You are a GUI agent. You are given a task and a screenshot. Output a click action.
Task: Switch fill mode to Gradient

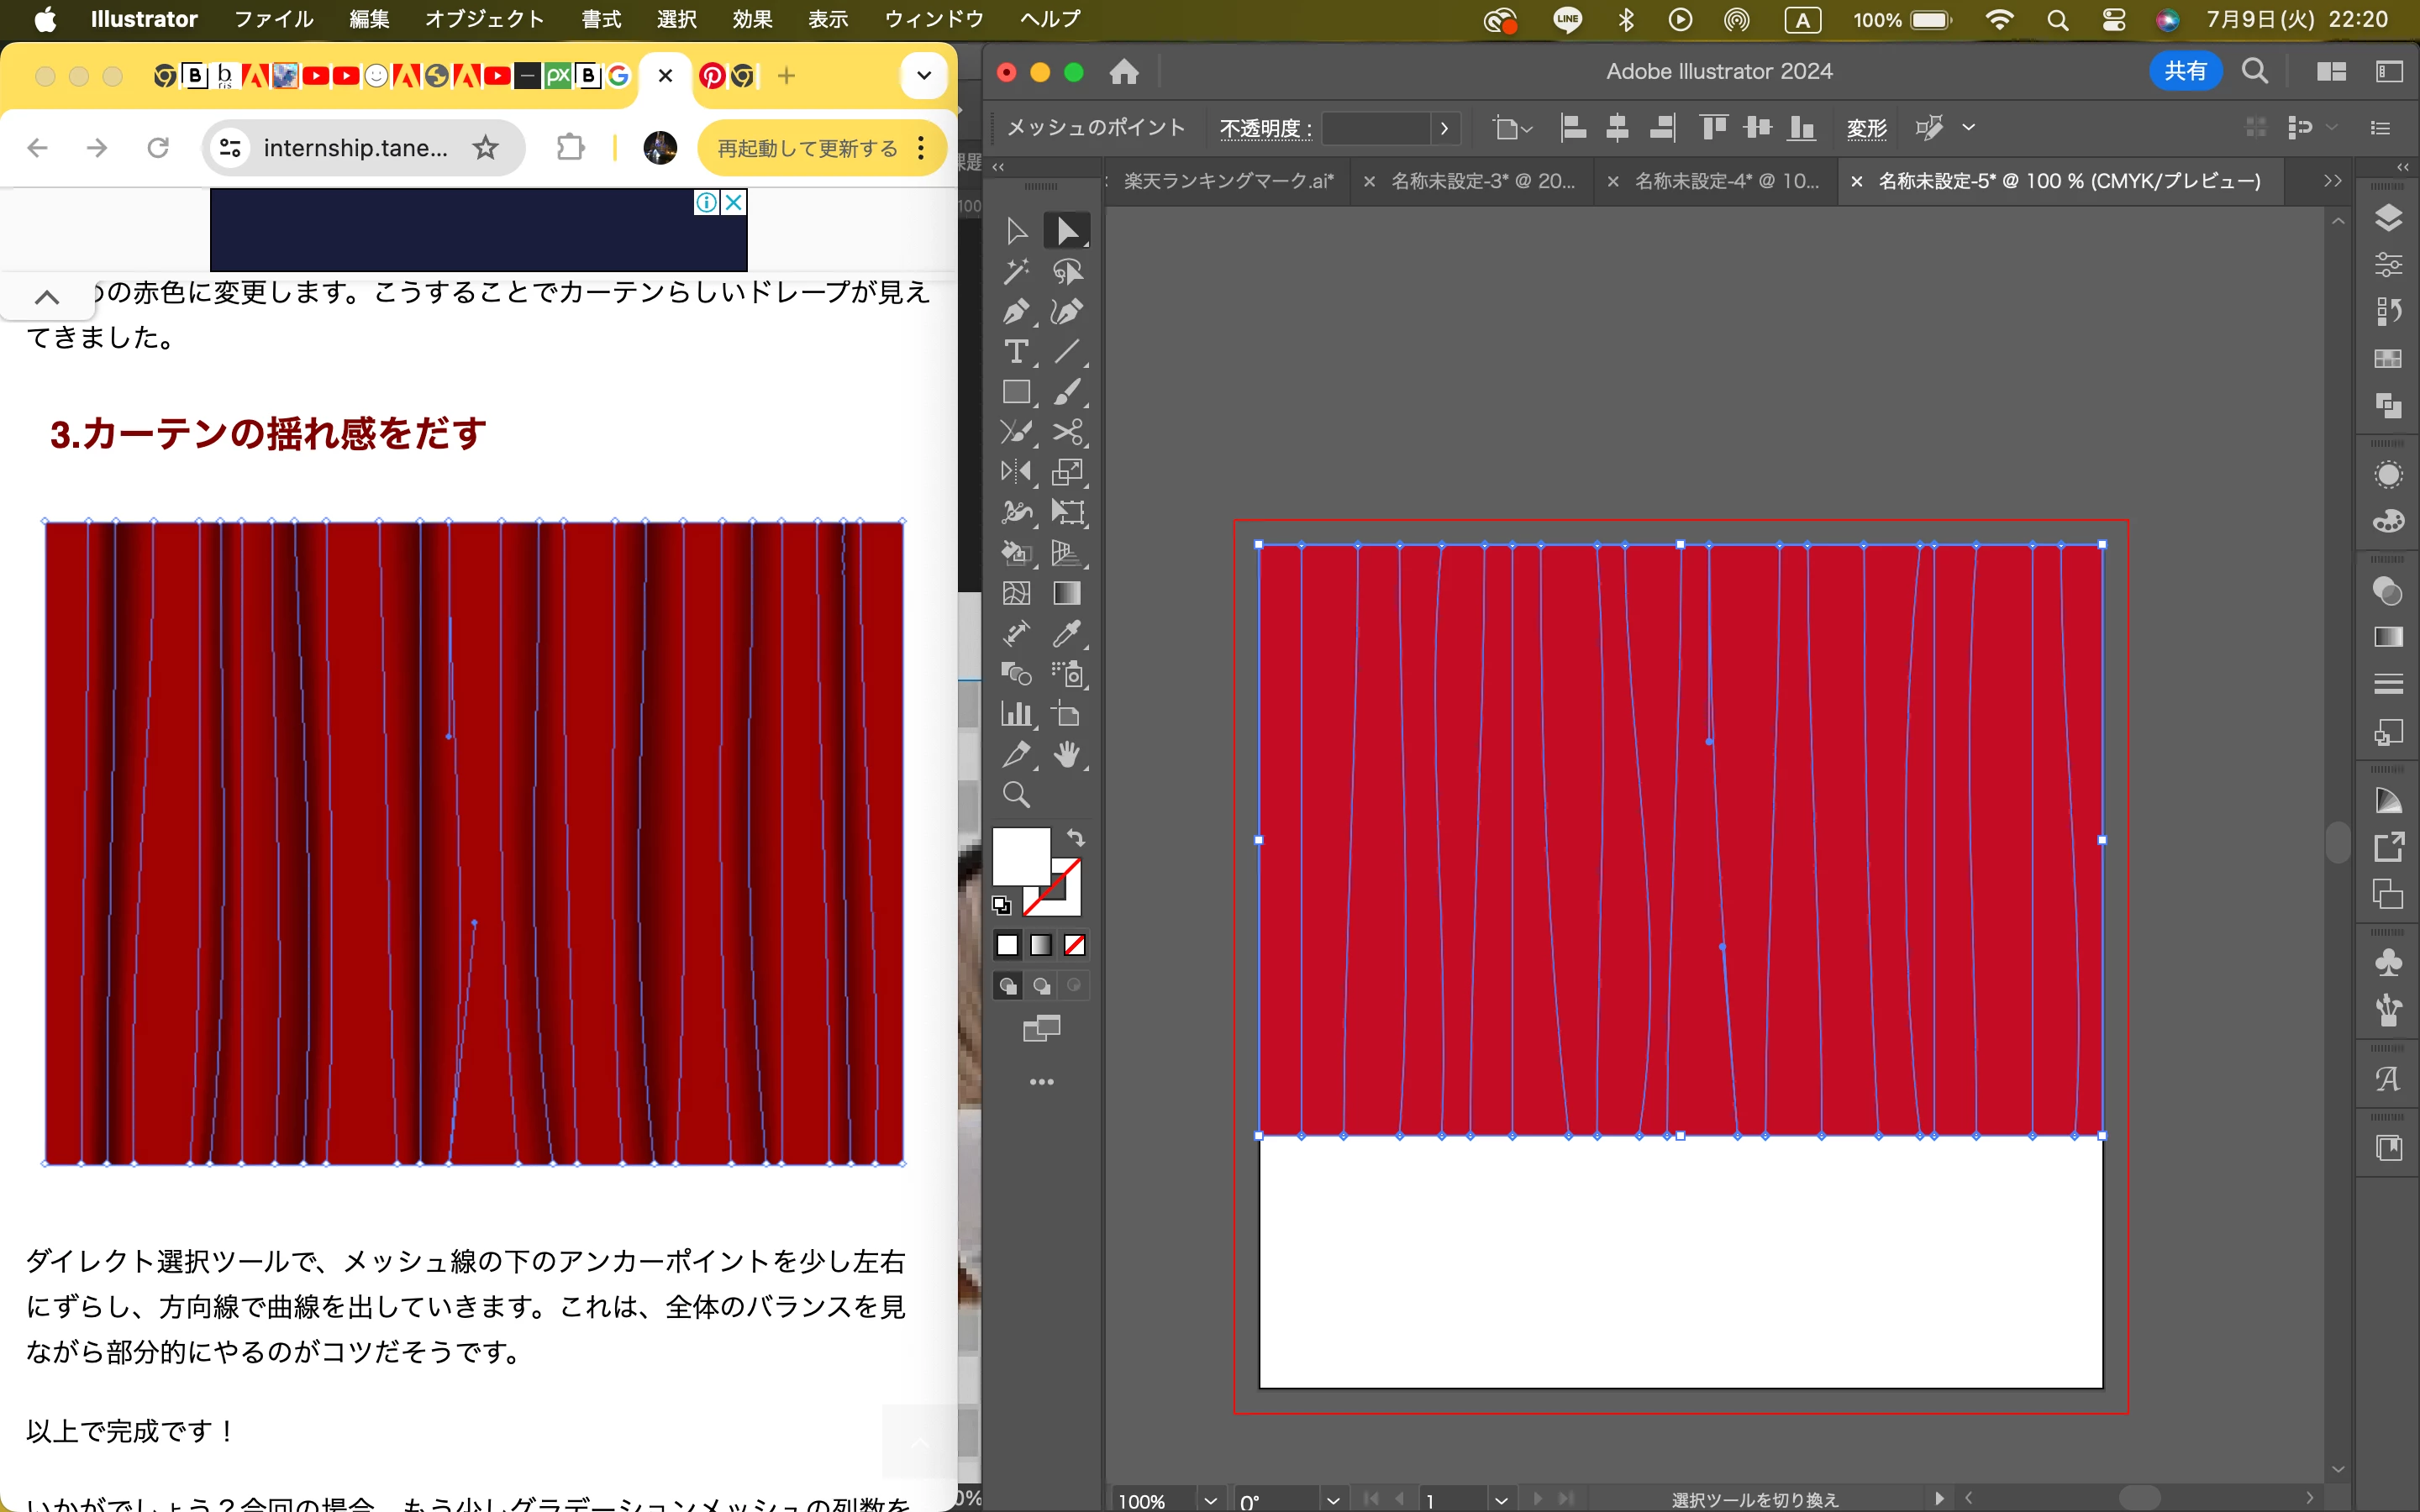1041,945
